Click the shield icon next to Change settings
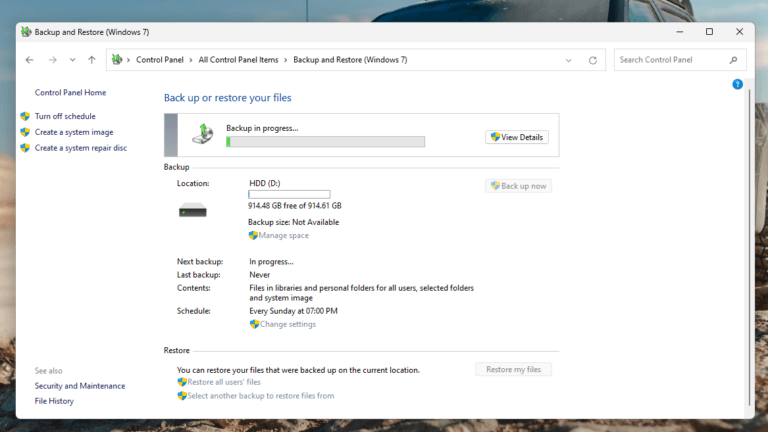The height and width of the screenshot is (432, 768). click(x=254, y=324)
